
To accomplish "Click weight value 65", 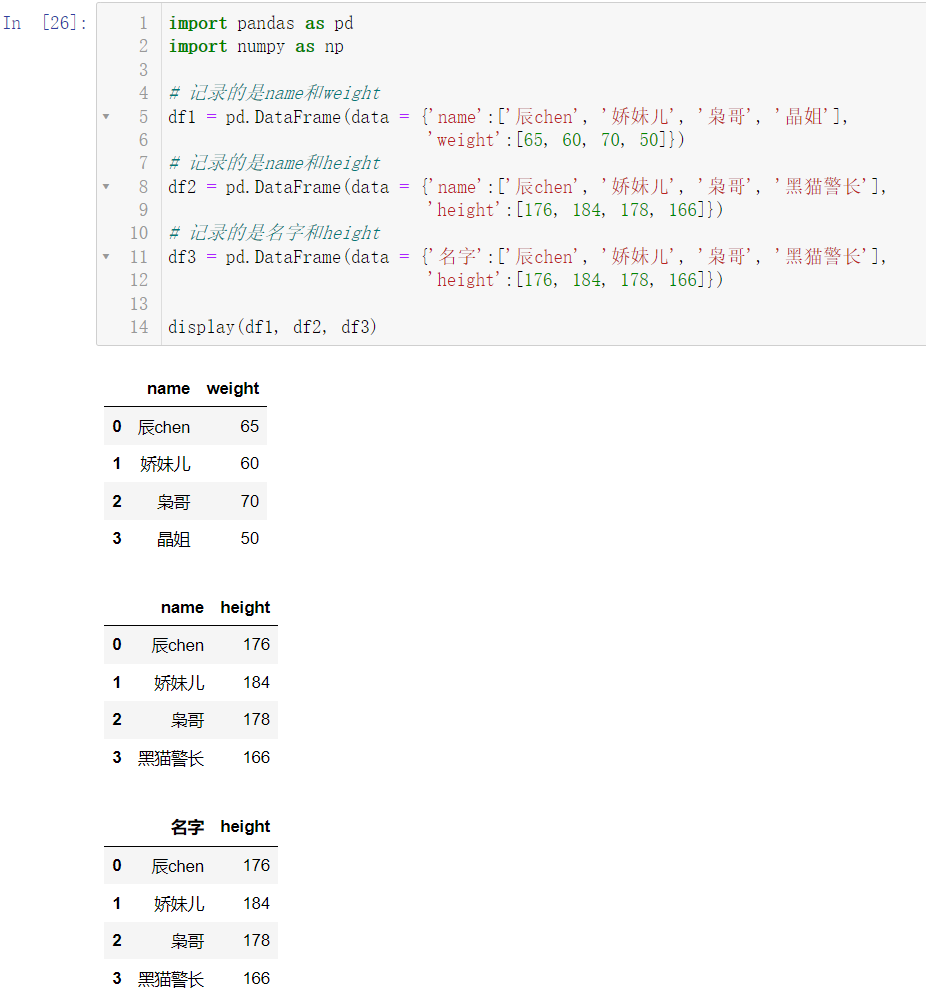I will coord(249,426).
